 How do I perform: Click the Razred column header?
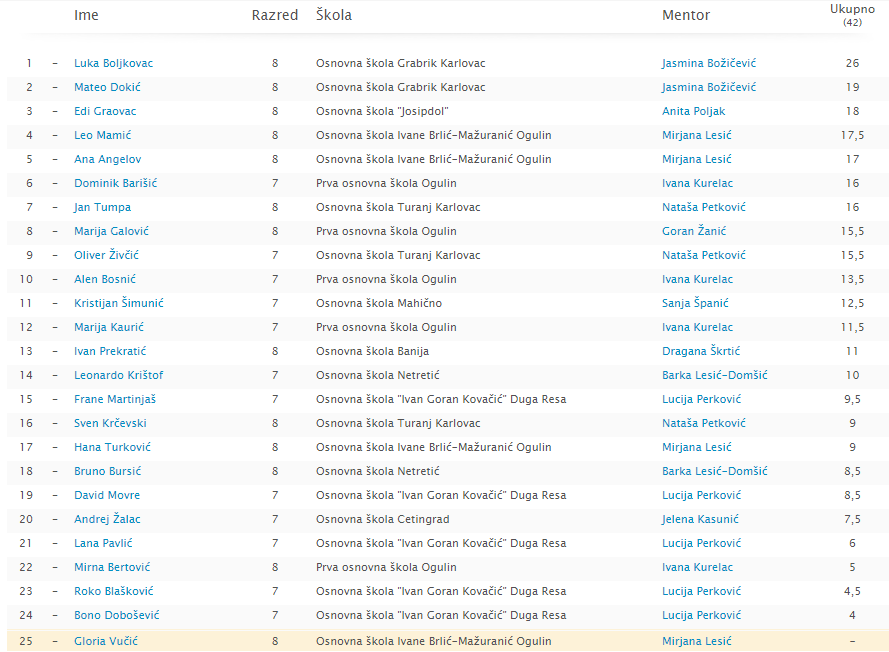point(275,15)
